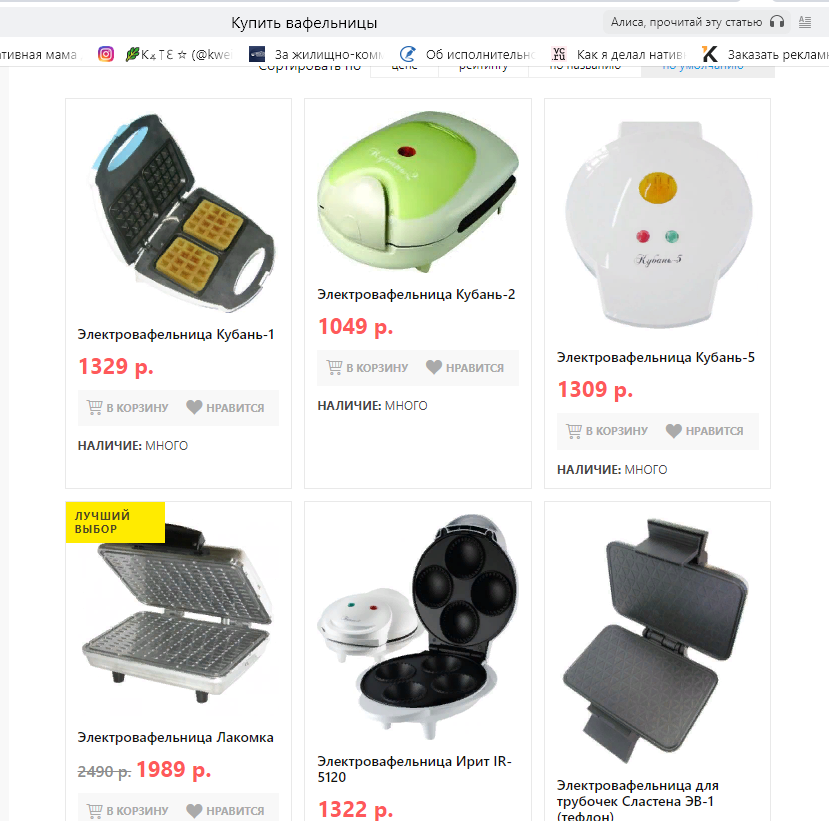Click cart icon for Кубань-1 waffle maker
Screen dimensions: 829x821
pos(95,407)
